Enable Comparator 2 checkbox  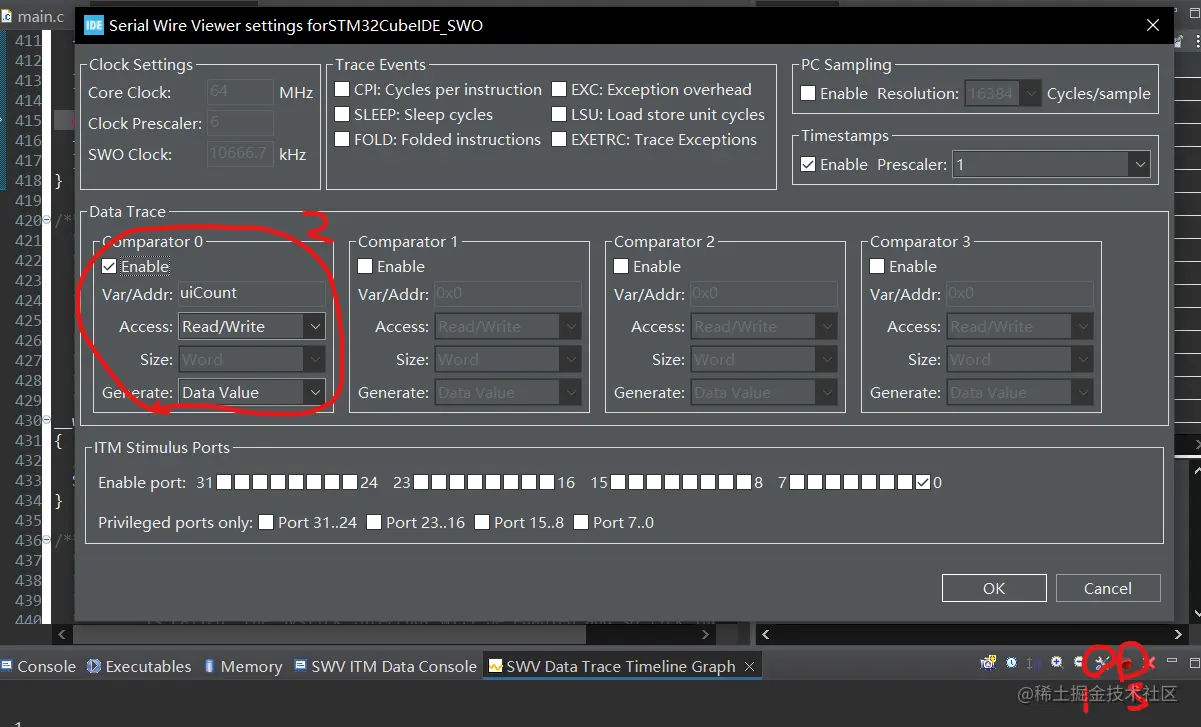point(622,267)
